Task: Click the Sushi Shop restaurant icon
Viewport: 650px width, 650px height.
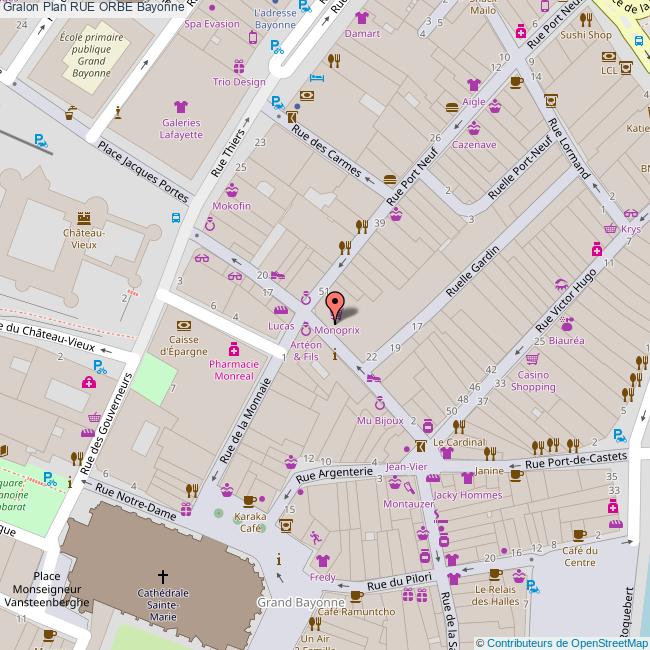Action: (586, 19)
